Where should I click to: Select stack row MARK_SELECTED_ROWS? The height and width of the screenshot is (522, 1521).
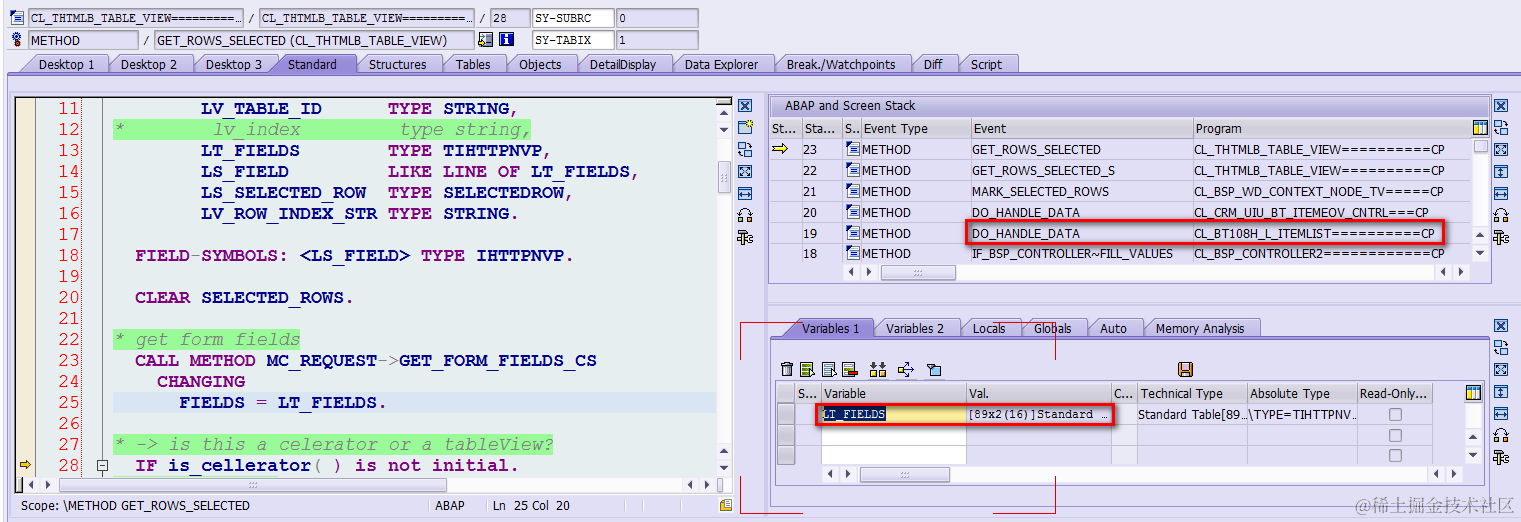1120,192
